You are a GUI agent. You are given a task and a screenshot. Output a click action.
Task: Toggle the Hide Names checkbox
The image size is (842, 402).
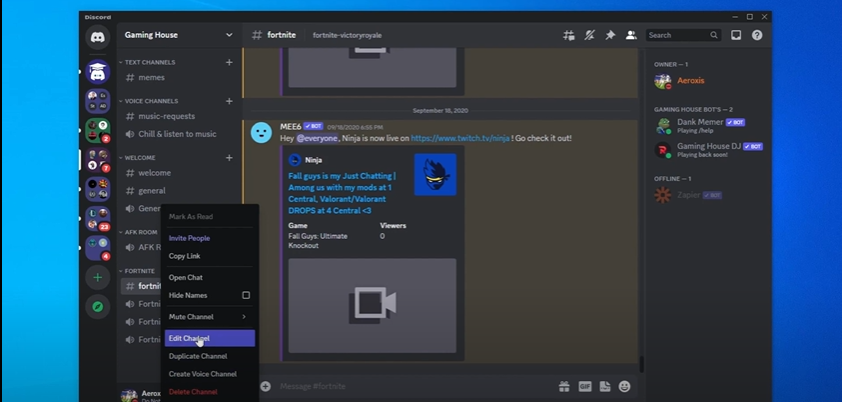point(246,295)
